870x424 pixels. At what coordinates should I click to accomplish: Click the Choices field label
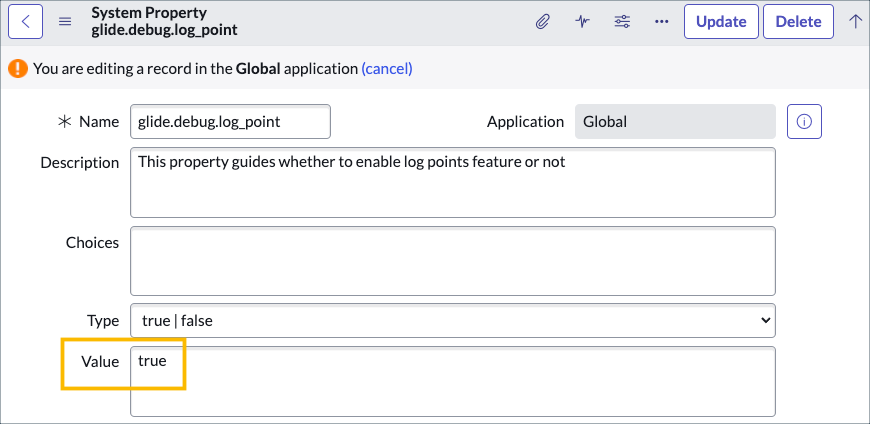click(92, 243)
